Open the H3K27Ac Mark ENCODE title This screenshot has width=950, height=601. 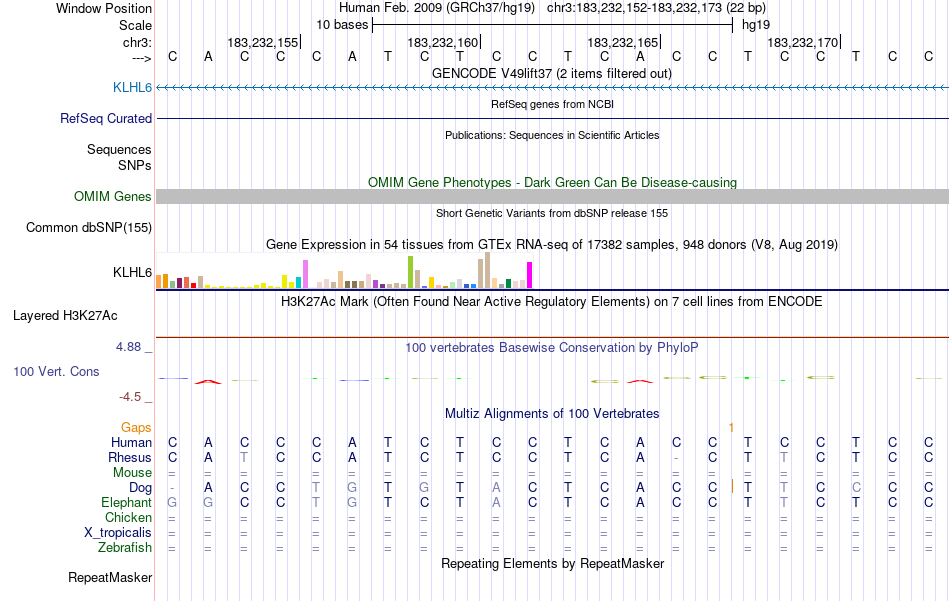[552, 302]
